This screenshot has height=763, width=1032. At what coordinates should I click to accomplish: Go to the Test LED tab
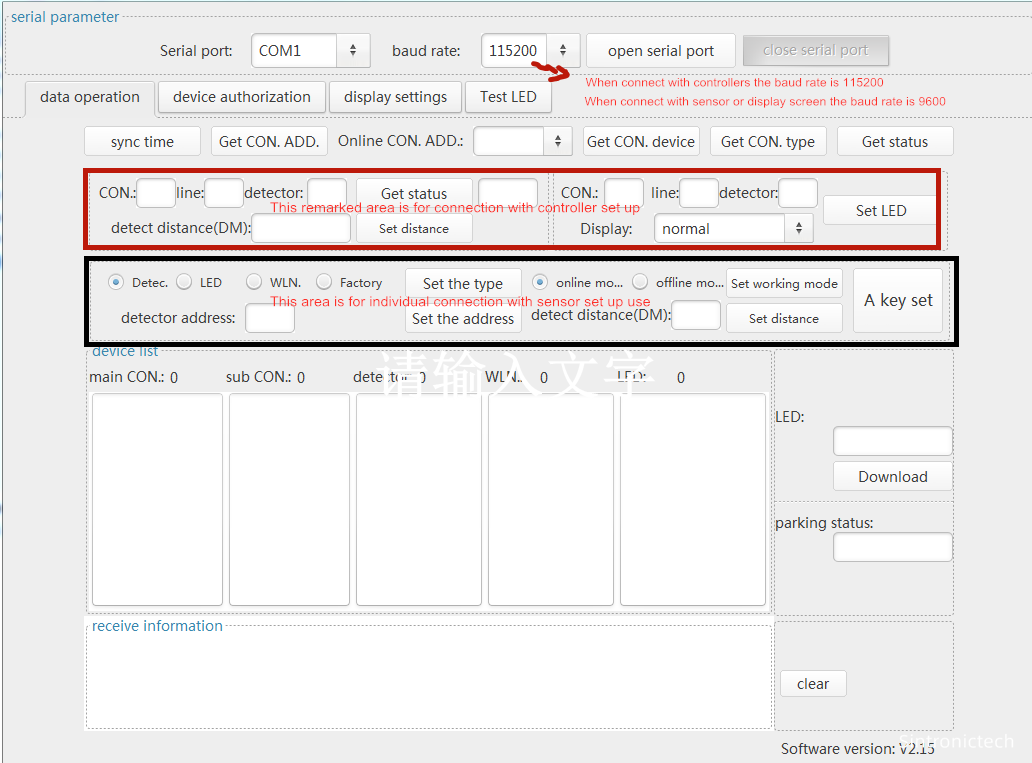coord(508,97)
